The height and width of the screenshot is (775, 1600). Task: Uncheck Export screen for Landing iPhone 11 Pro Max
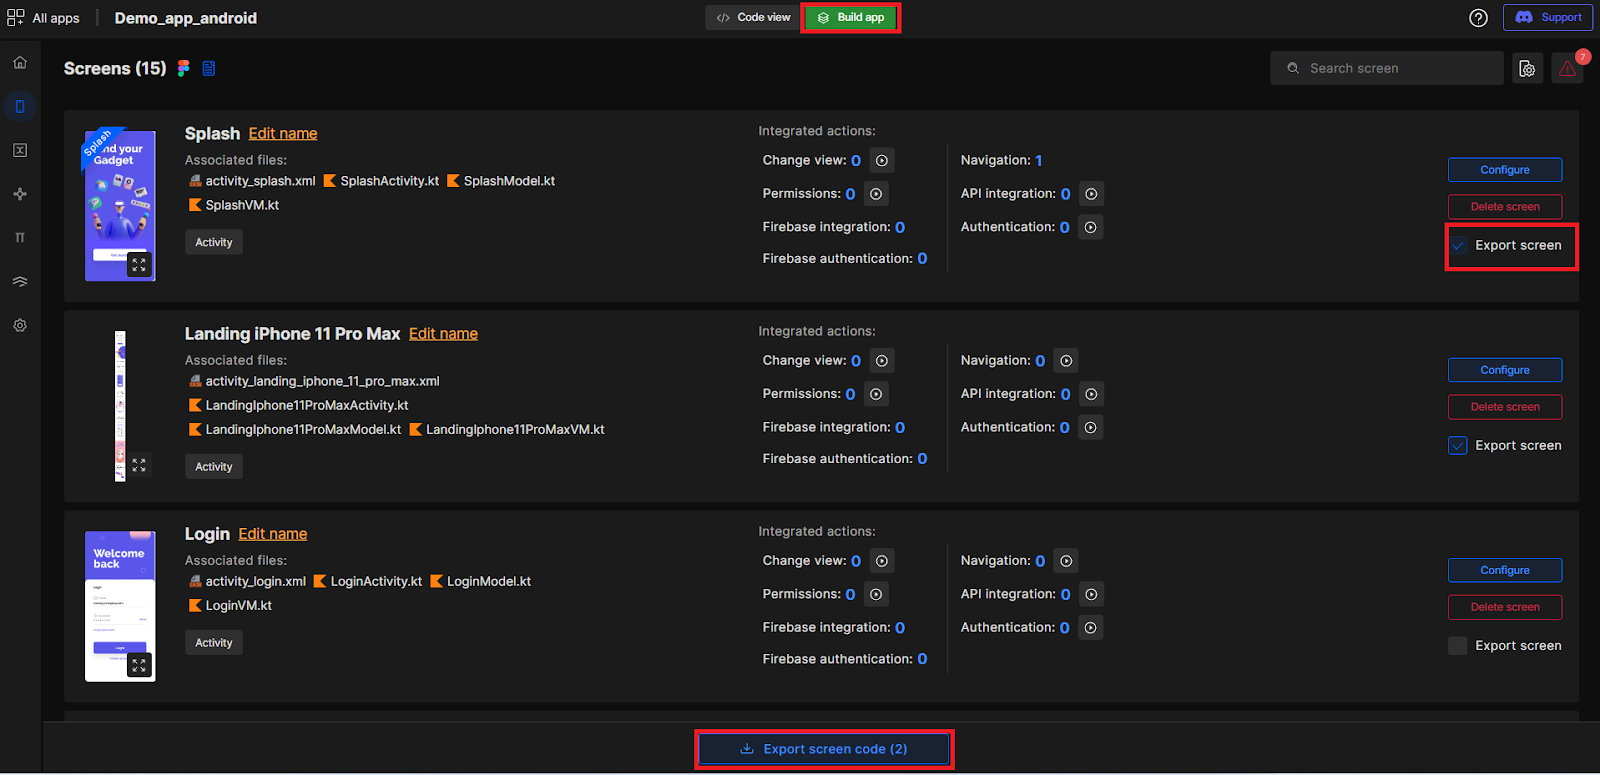coord(1458,446)
